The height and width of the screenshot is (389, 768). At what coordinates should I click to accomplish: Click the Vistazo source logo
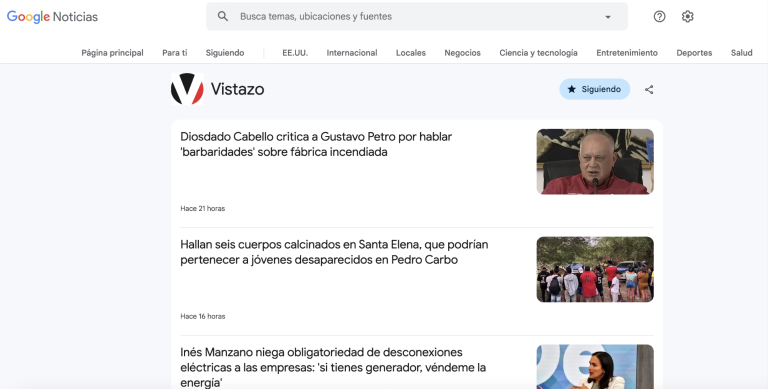pos(187,89)
